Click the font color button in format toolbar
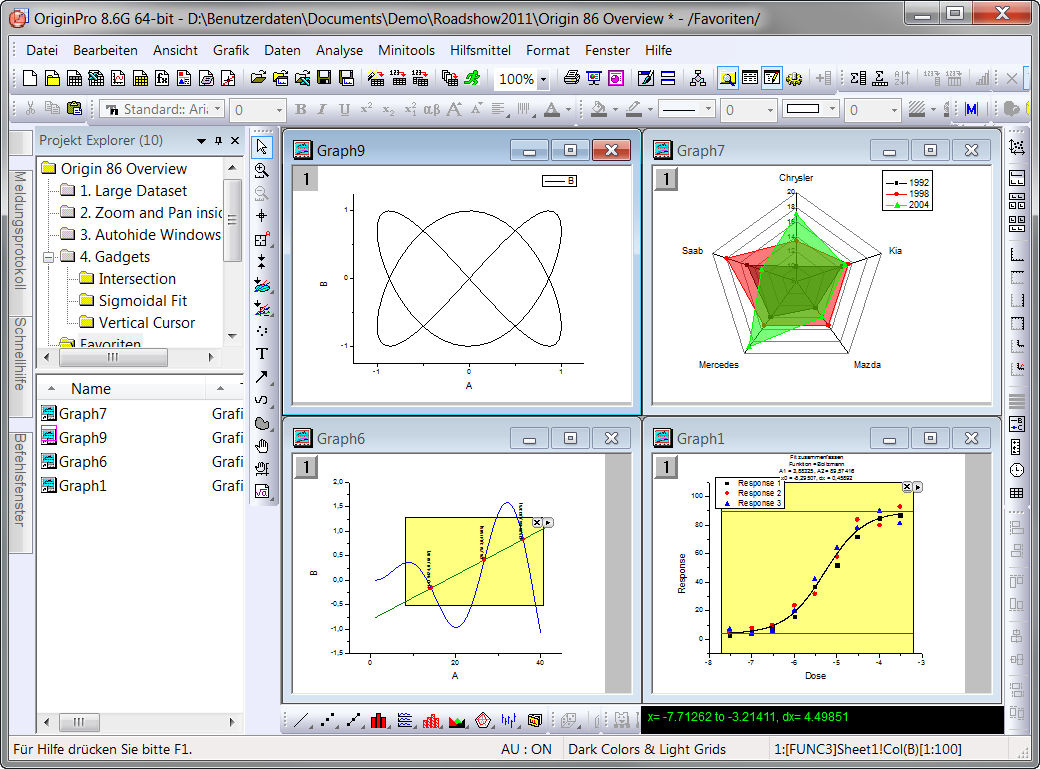This screenshot has height=769, width=1040. [552, 109]
